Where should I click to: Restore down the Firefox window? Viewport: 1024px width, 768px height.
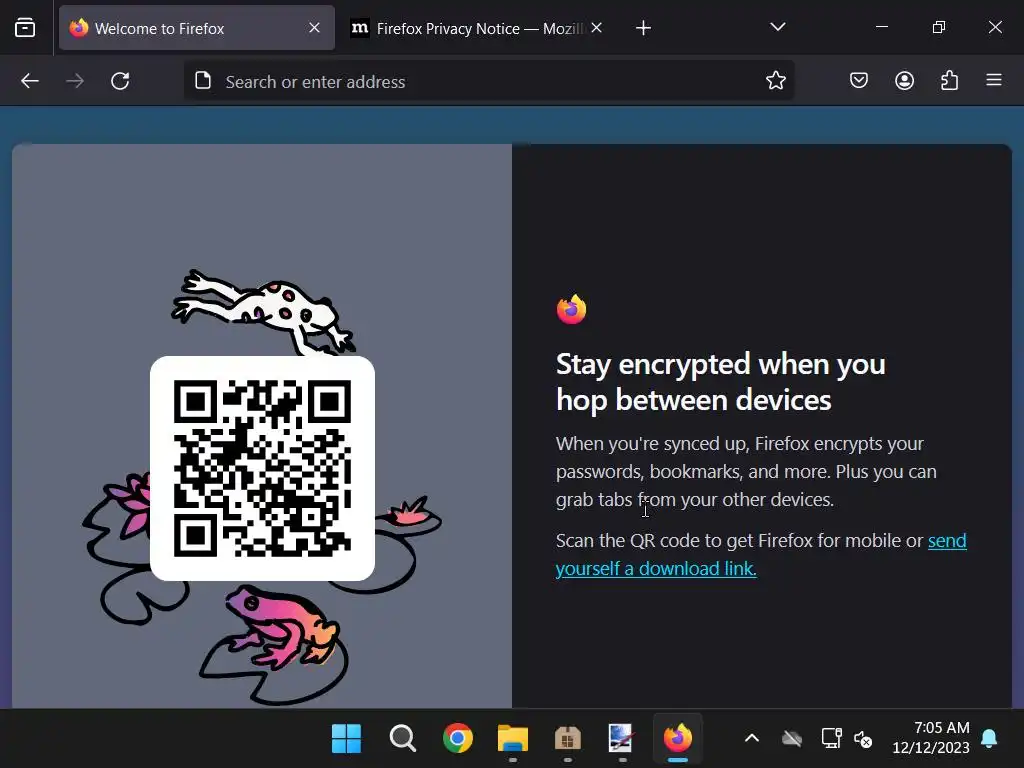coord(938,27)
